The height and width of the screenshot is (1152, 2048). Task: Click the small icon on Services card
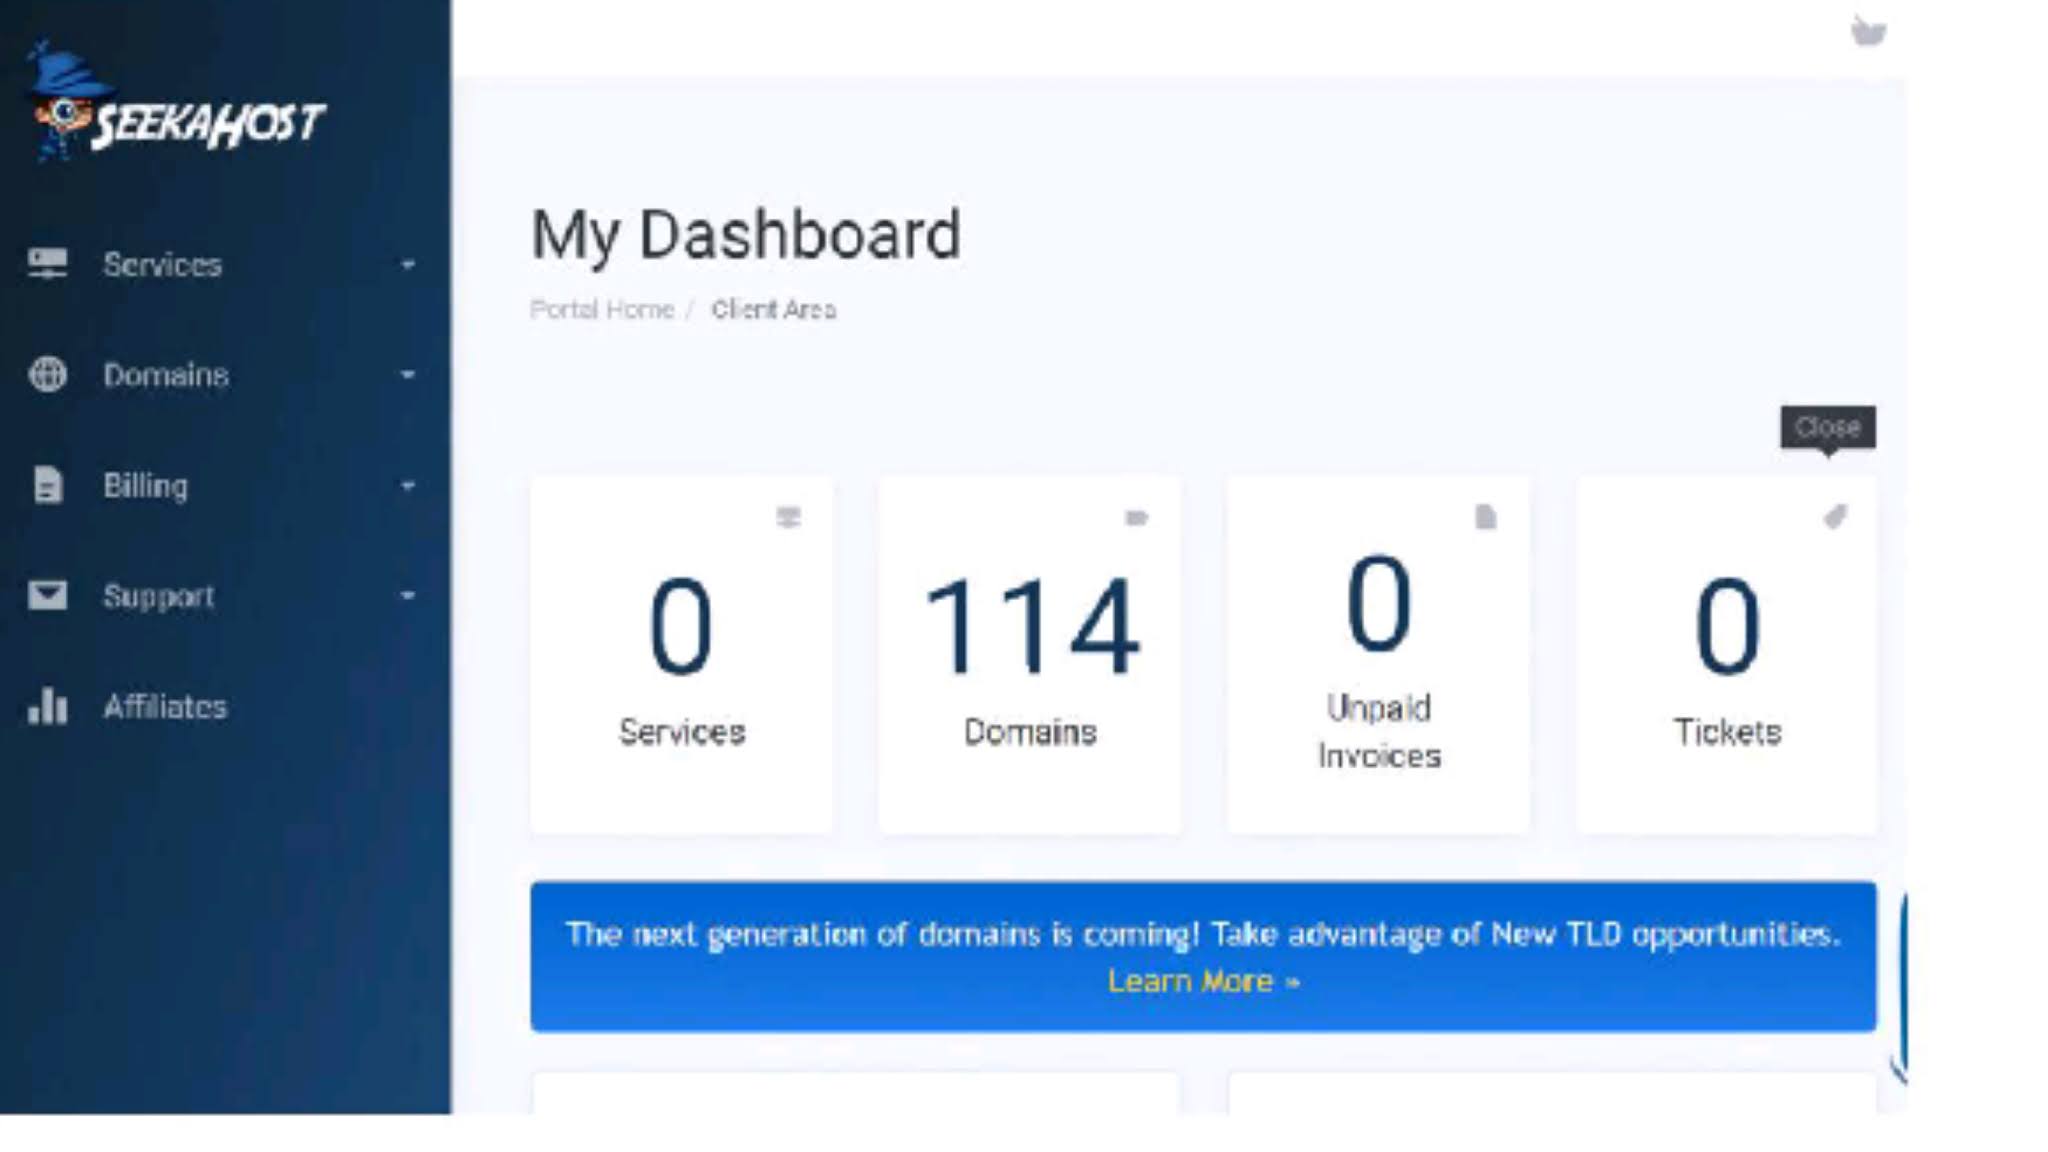point(788,517)
